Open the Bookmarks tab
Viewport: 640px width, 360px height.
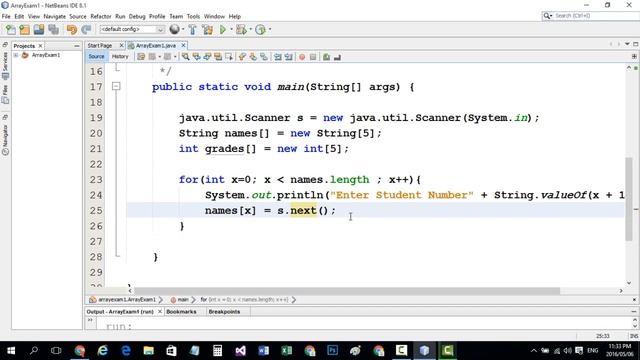click(181, 312)
